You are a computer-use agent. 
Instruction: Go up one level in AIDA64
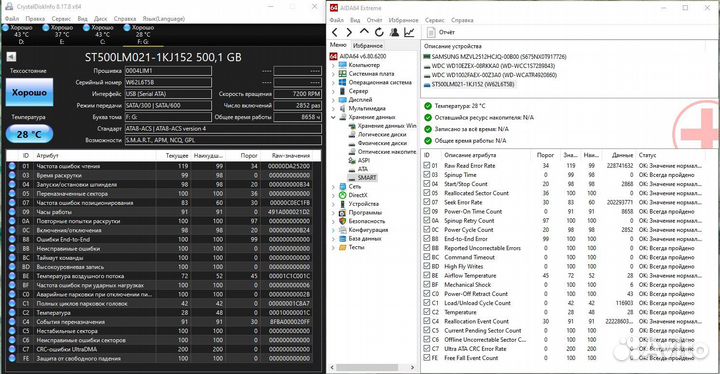(364, 31)
